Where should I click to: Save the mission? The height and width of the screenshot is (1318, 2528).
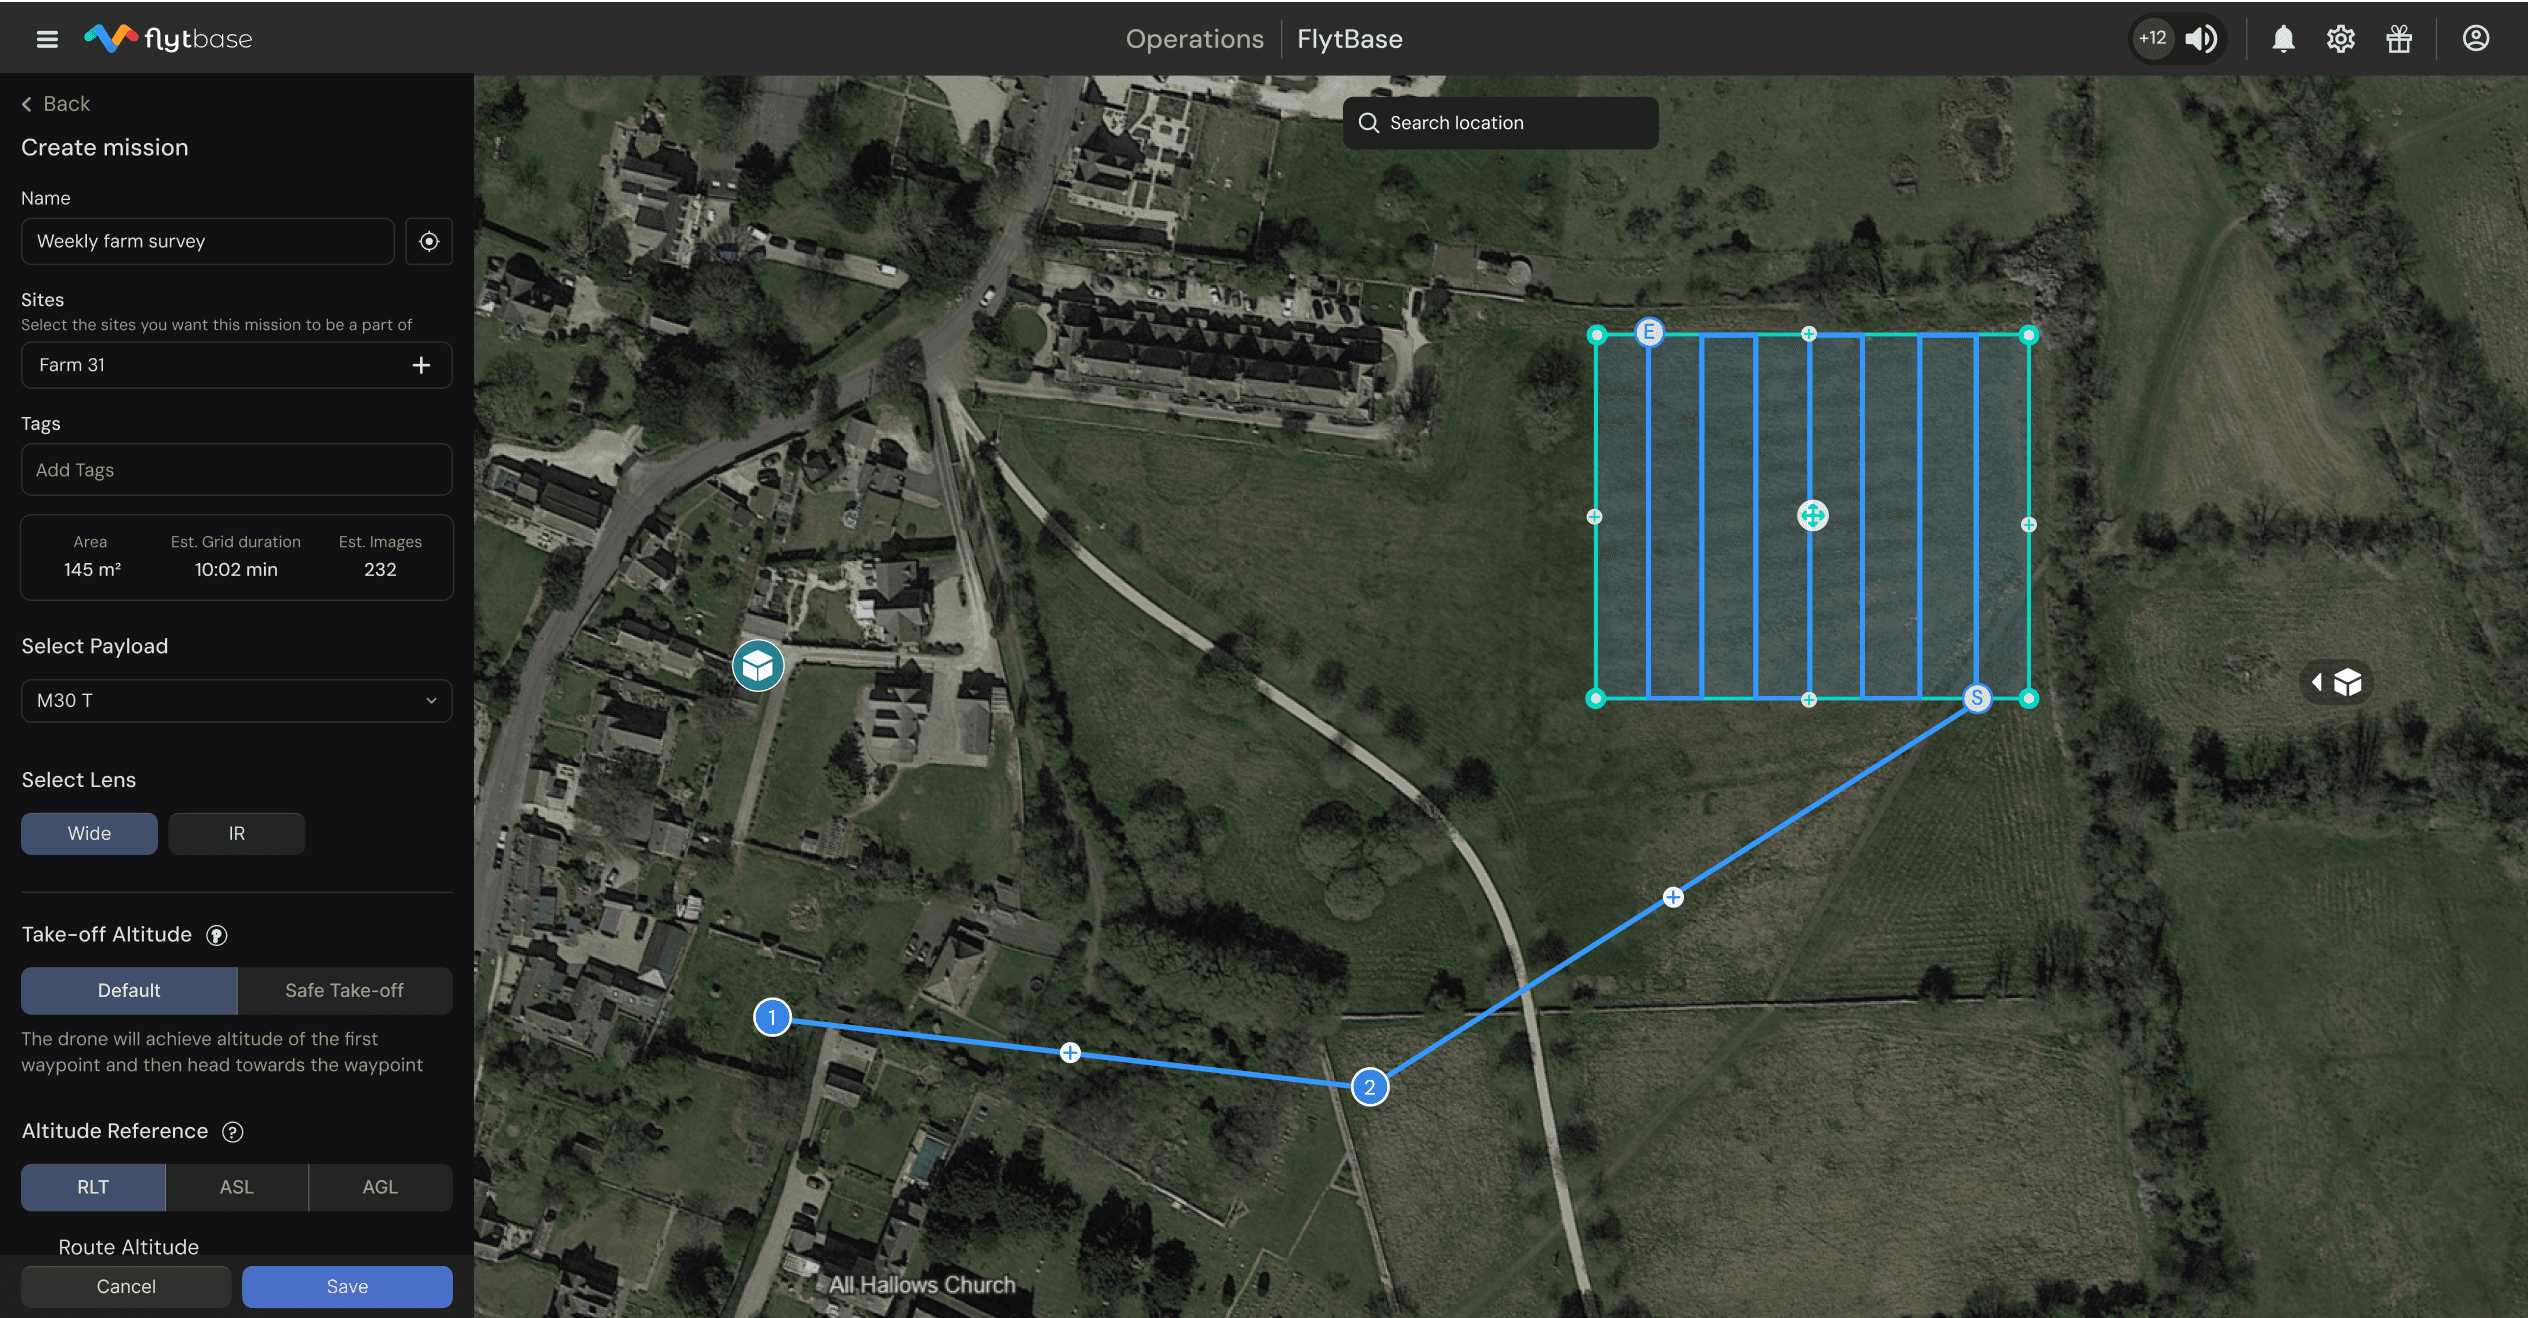click(347, 1286)
